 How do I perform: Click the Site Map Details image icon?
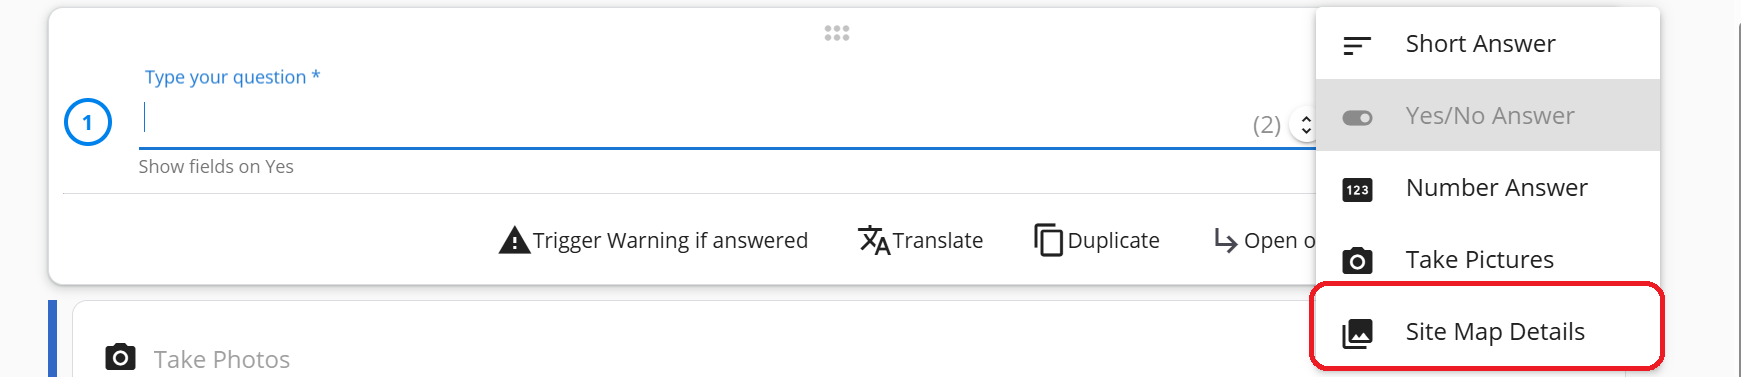[1357, 333]
